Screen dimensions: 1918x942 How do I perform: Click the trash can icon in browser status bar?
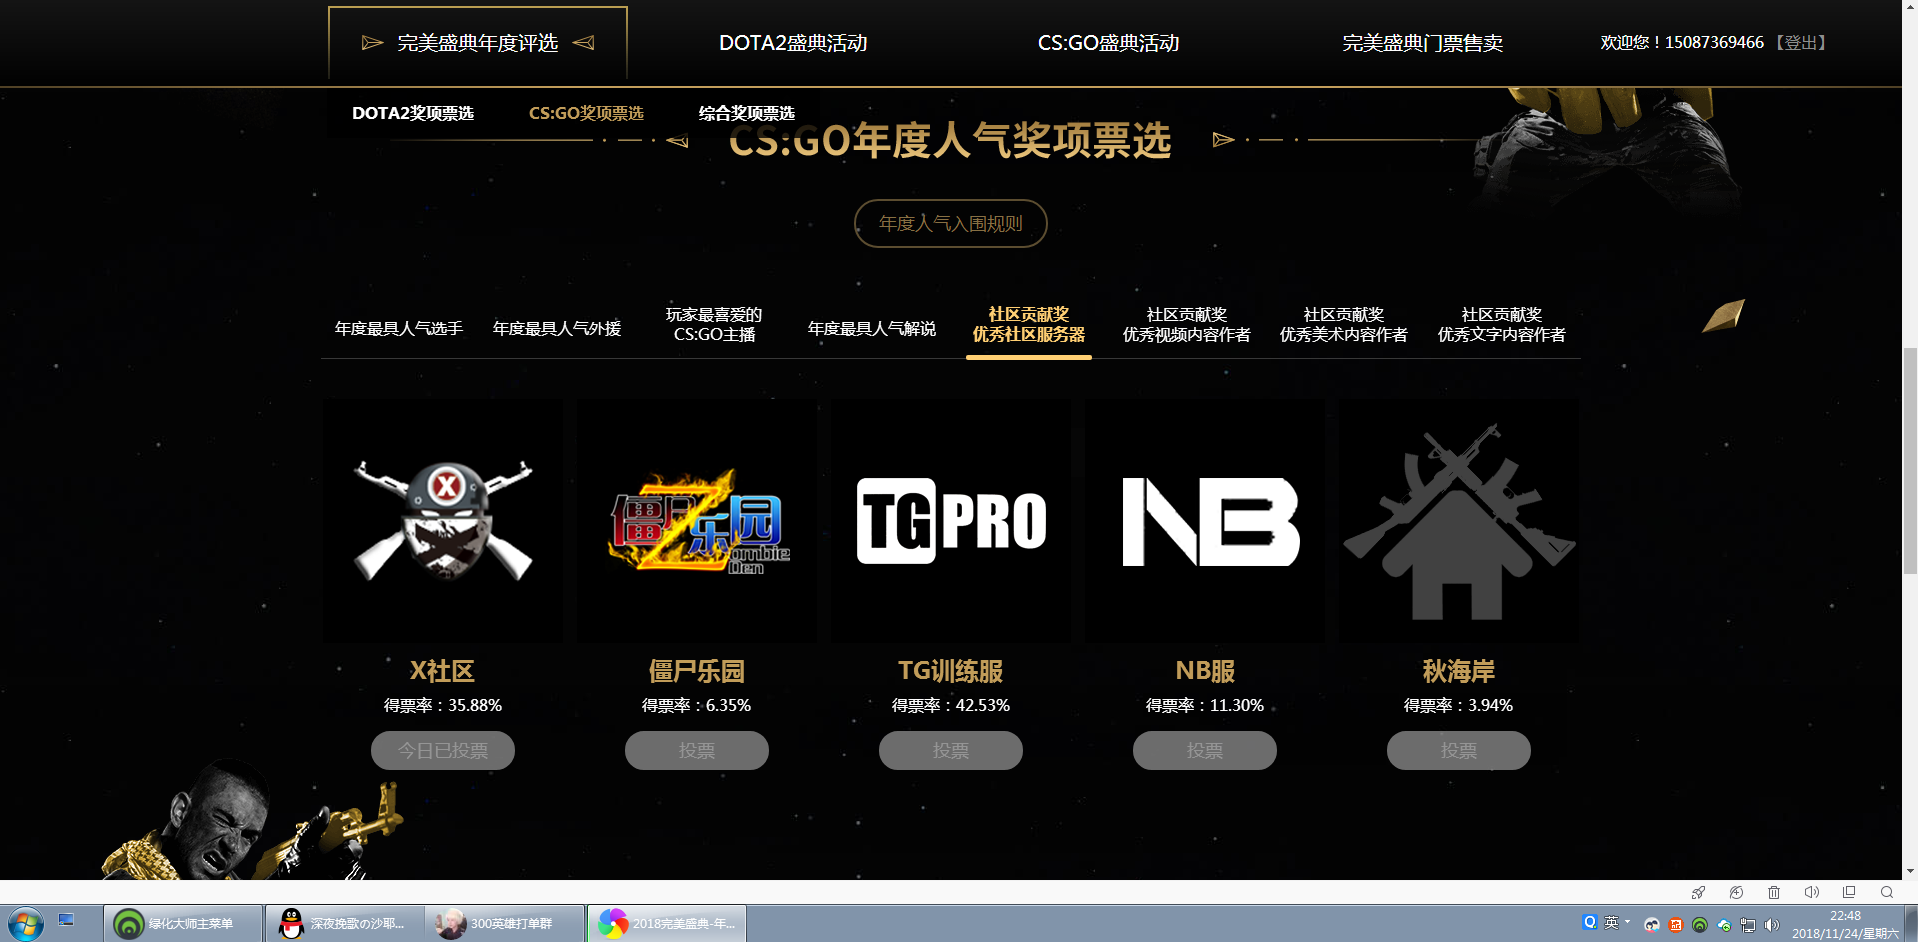tap(1773, 892)
